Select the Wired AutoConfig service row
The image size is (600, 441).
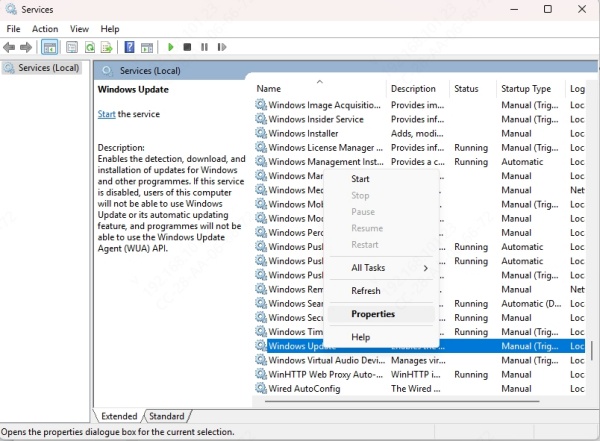point(419,388)
